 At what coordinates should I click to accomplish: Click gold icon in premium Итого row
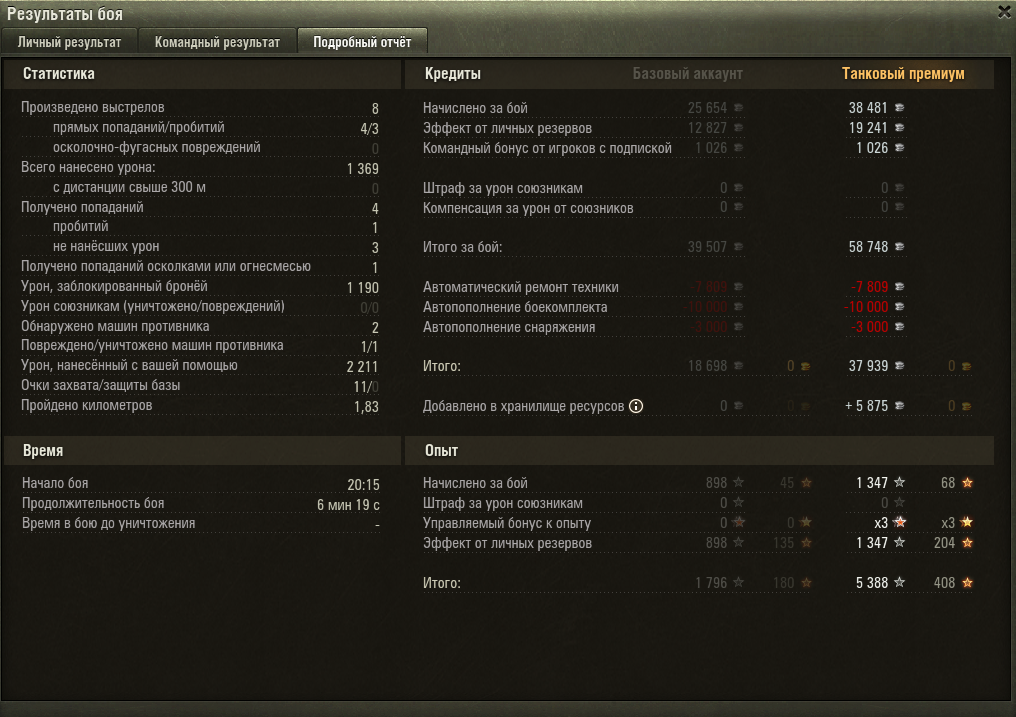point(966,367)
